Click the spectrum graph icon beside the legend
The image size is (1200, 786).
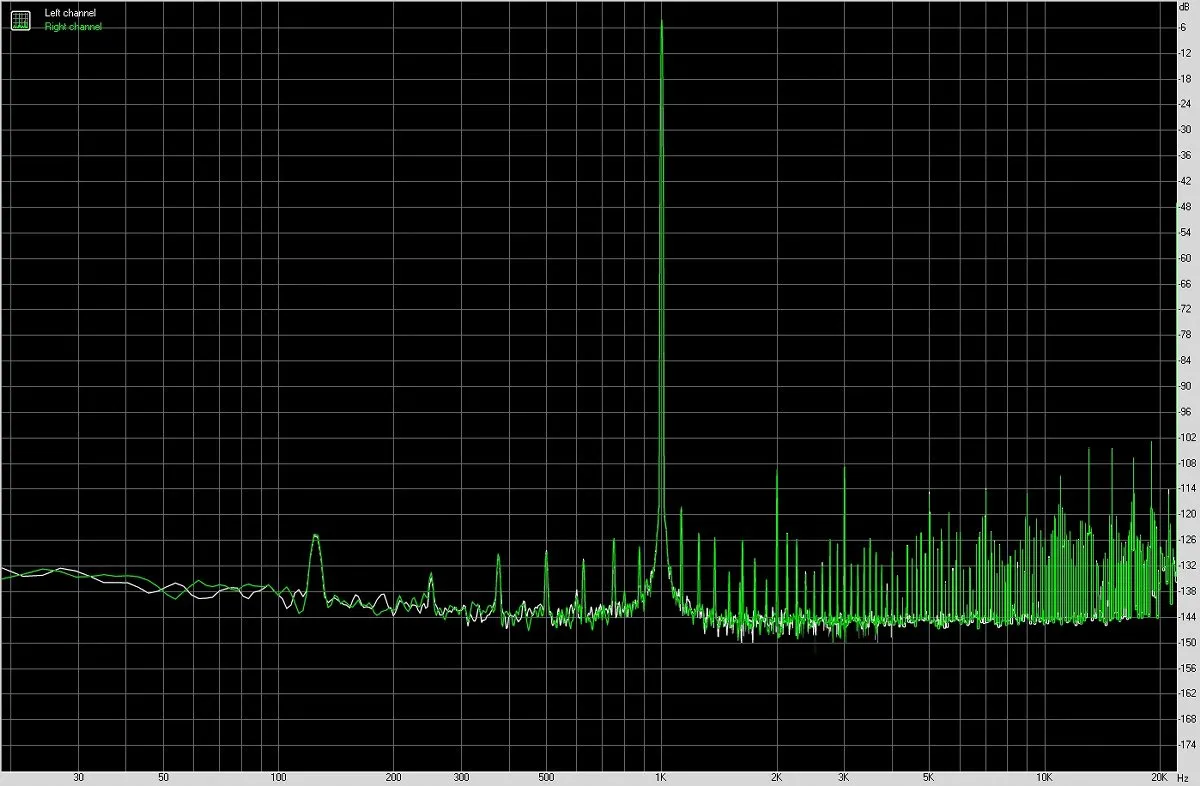[21, 20]
